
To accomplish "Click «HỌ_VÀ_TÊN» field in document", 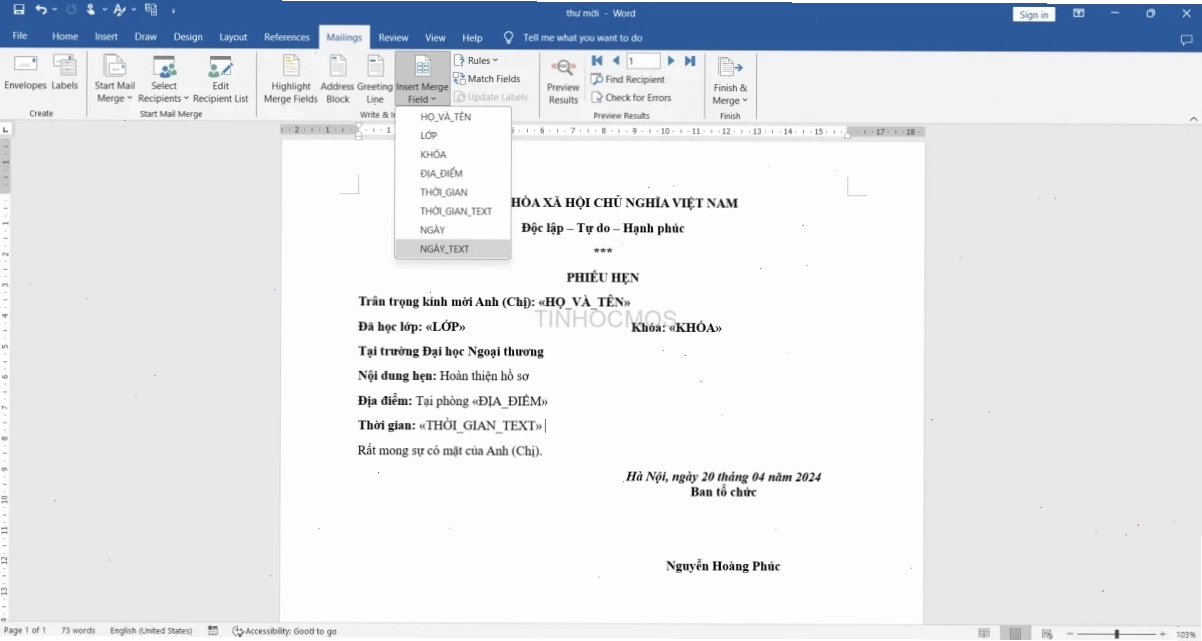I will pyautogui.click(x=584, y=302).
